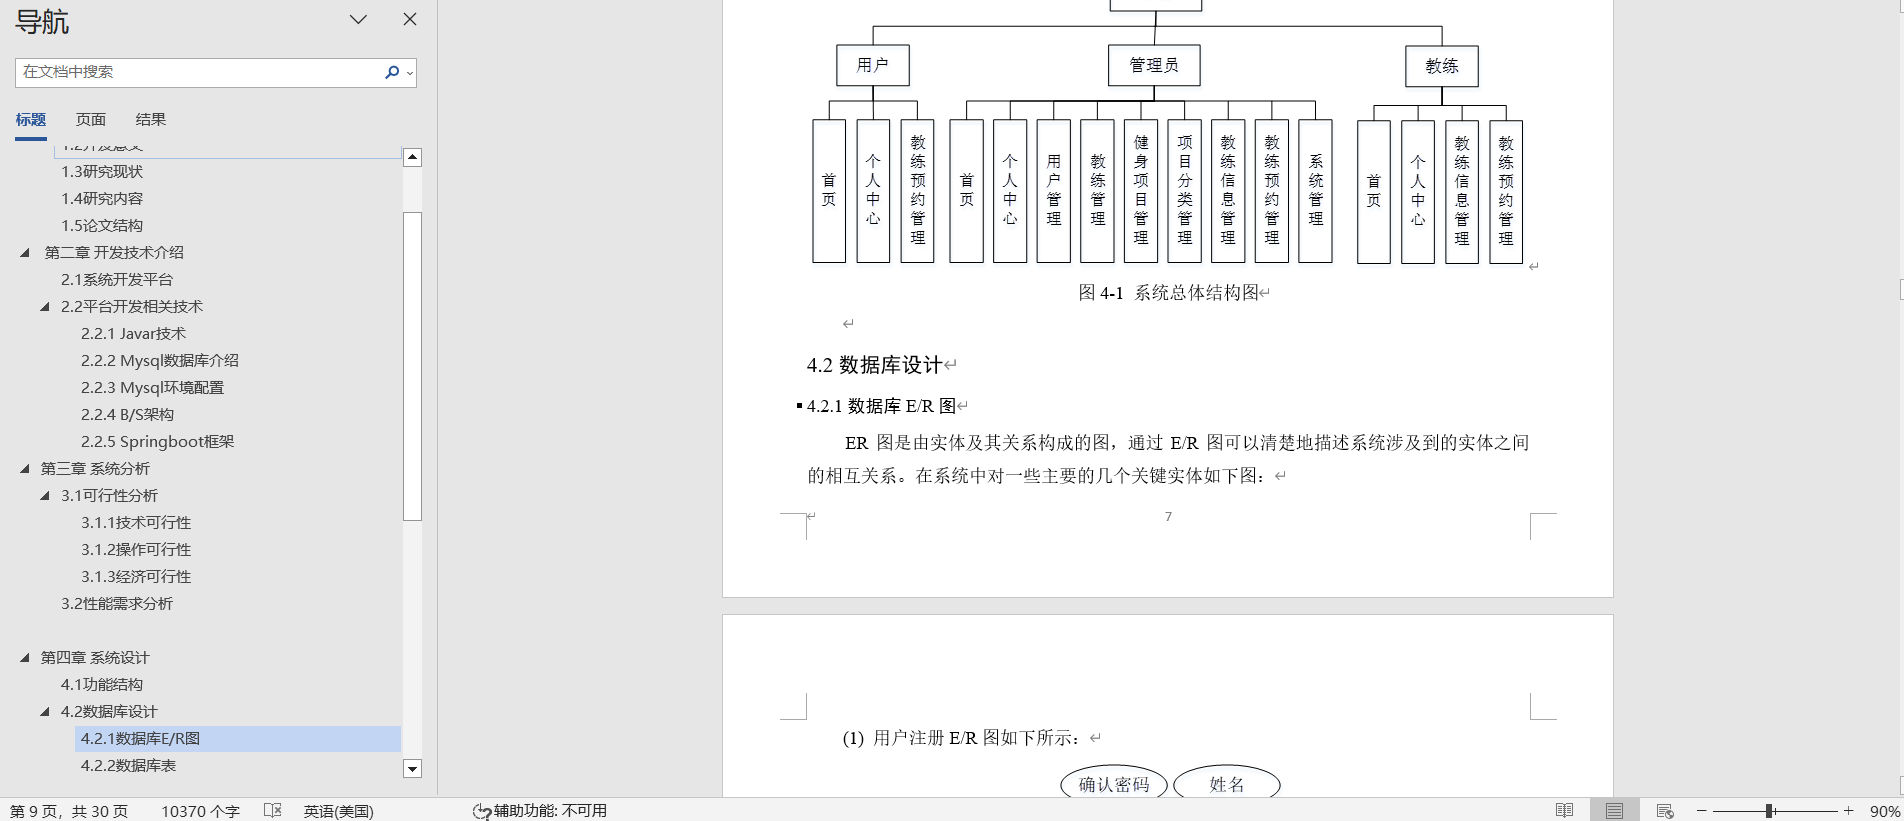The width and height of the screenshot is (1904, 821).
Task: Collapse 第三章 系统分析 heading
Action: 25,469
